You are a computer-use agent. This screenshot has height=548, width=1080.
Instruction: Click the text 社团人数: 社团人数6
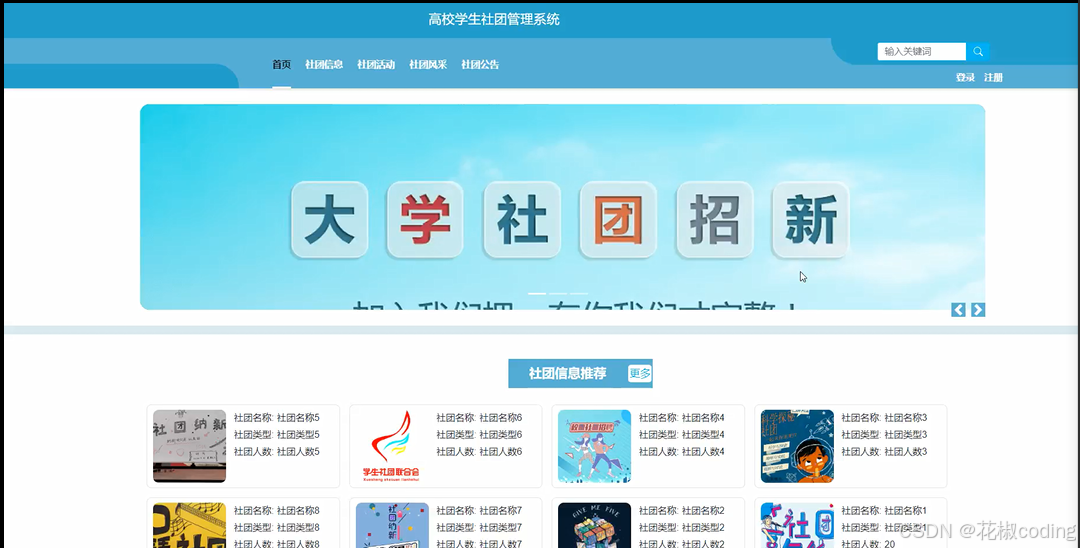click(479, 452)
